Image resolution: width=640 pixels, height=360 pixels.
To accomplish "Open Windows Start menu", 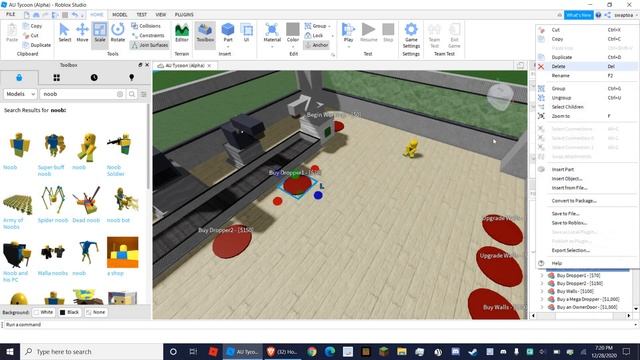I will click(x=10, y=351).
